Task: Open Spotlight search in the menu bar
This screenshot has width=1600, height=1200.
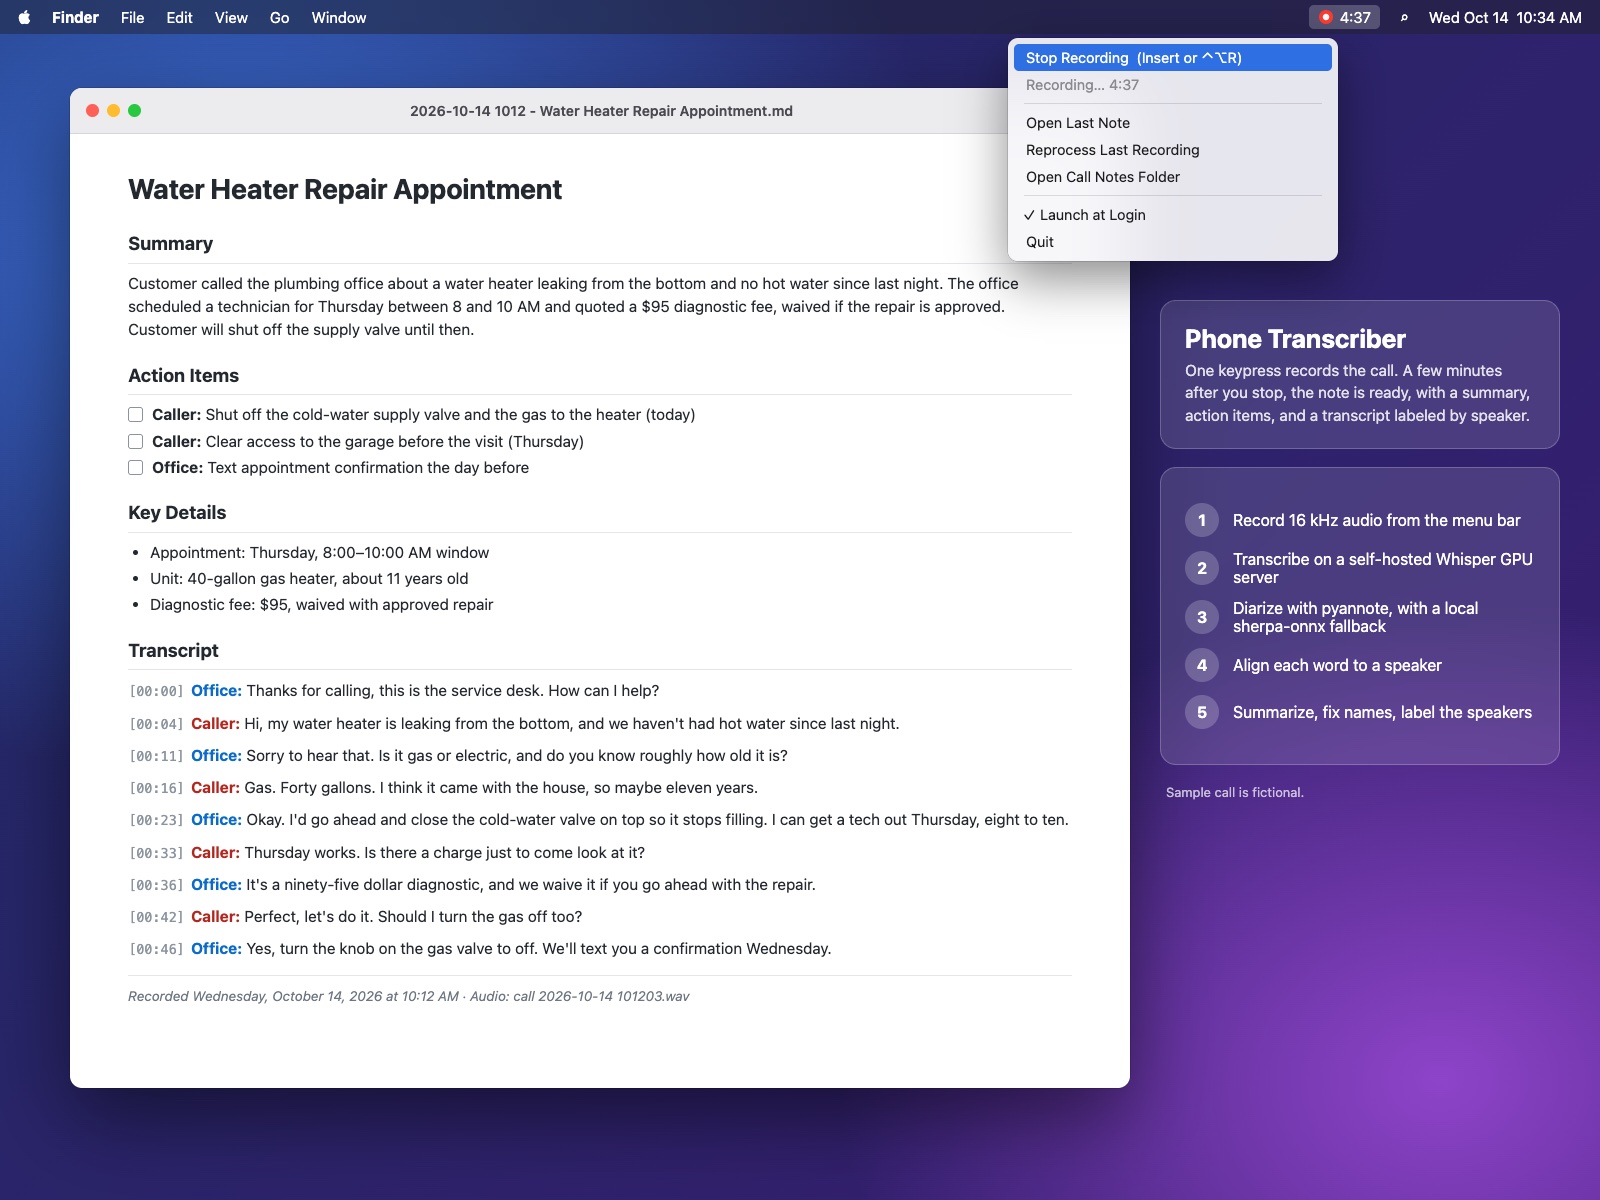Action: point(1404,18)
